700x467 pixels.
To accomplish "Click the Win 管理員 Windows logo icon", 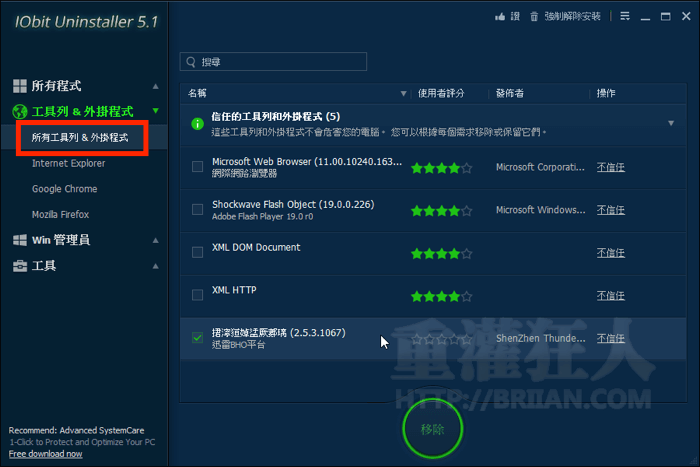I will click(x=19, y=240).
